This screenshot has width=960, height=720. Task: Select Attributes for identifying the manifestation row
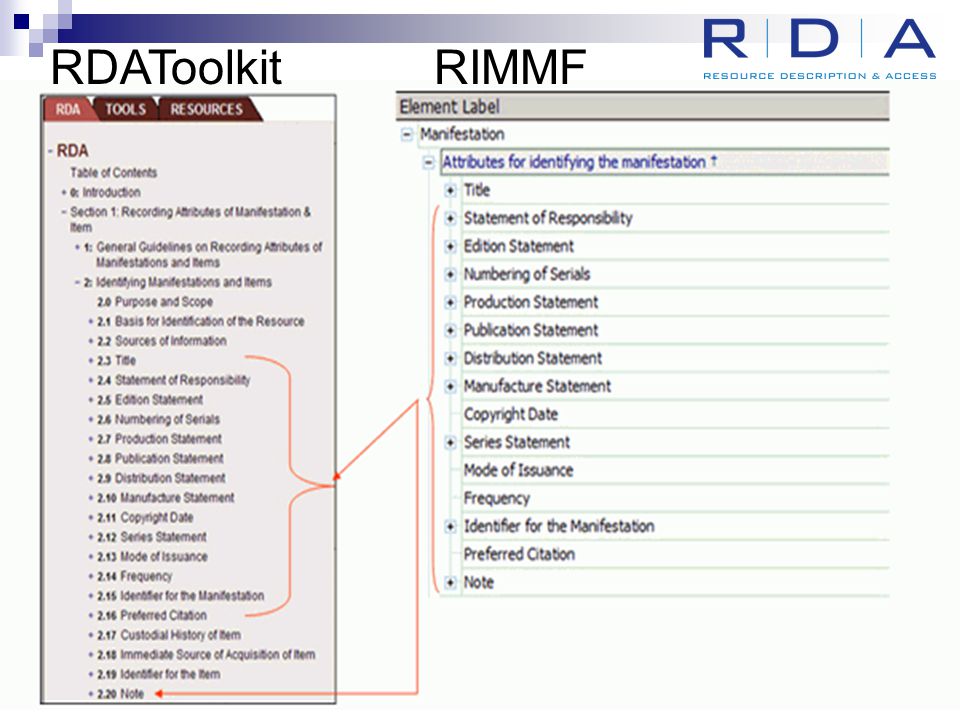[x=665, y=162]
